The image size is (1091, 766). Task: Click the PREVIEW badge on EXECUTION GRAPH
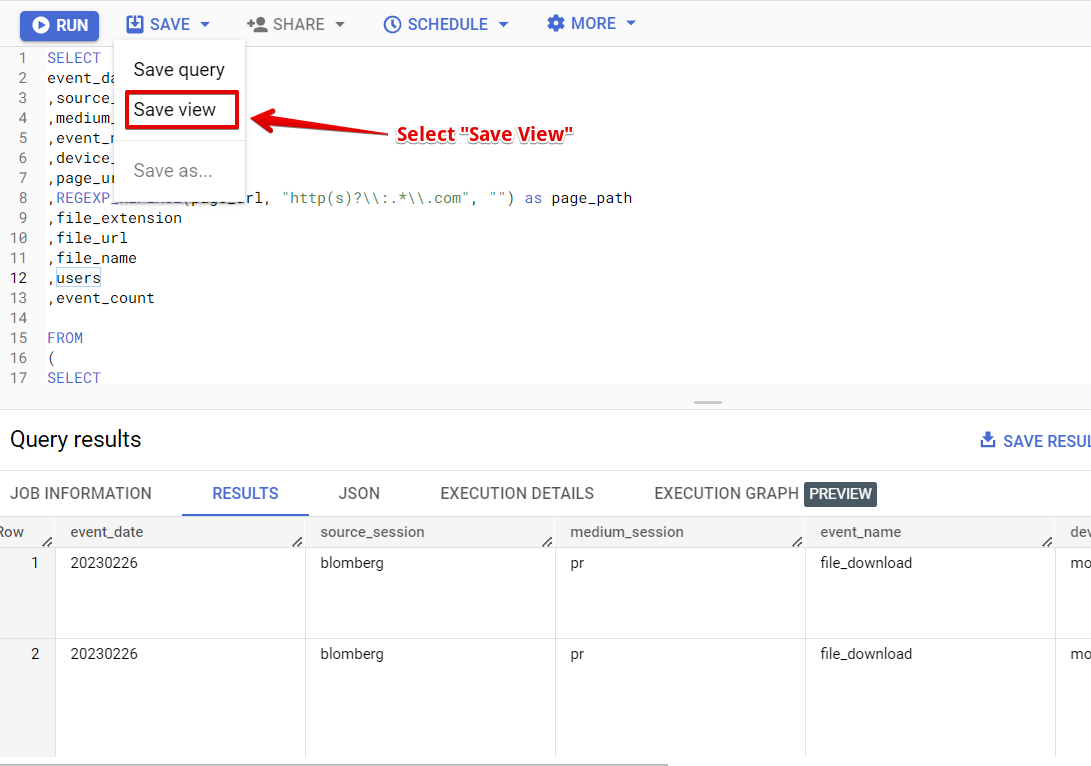coord(840,493)
